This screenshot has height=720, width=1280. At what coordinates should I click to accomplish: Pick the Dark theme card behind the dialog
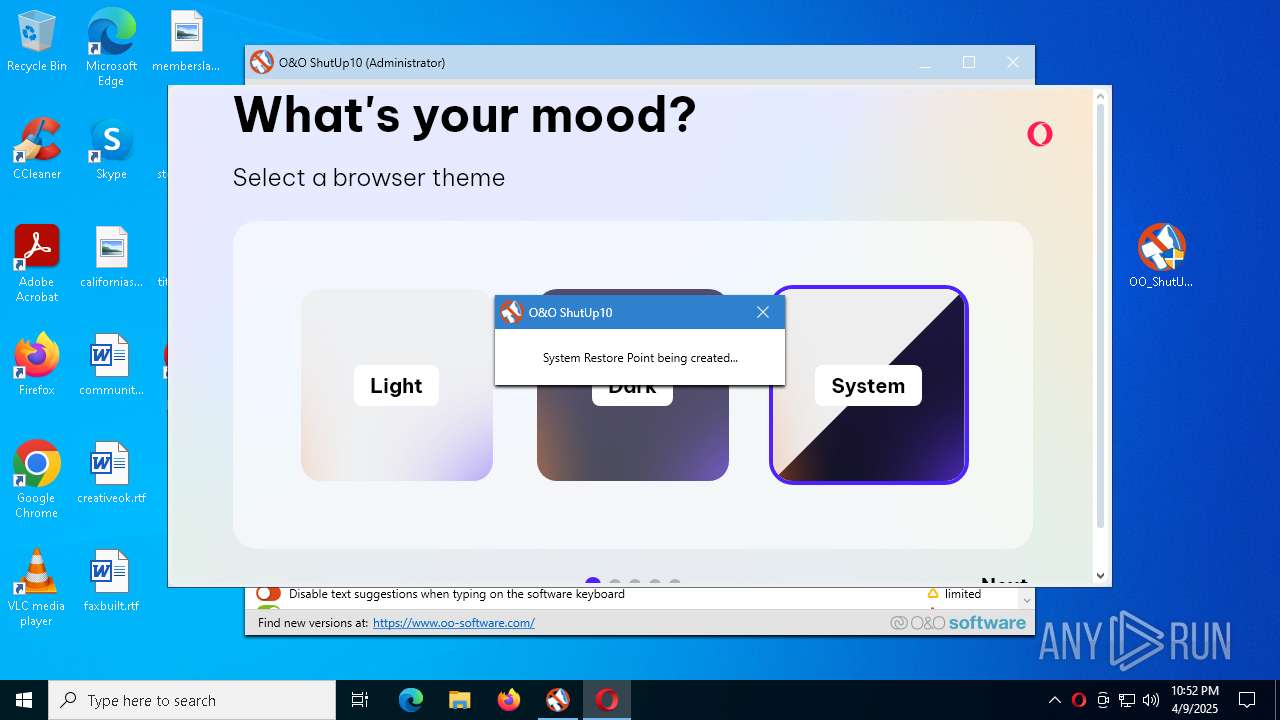tap(633, 433)
